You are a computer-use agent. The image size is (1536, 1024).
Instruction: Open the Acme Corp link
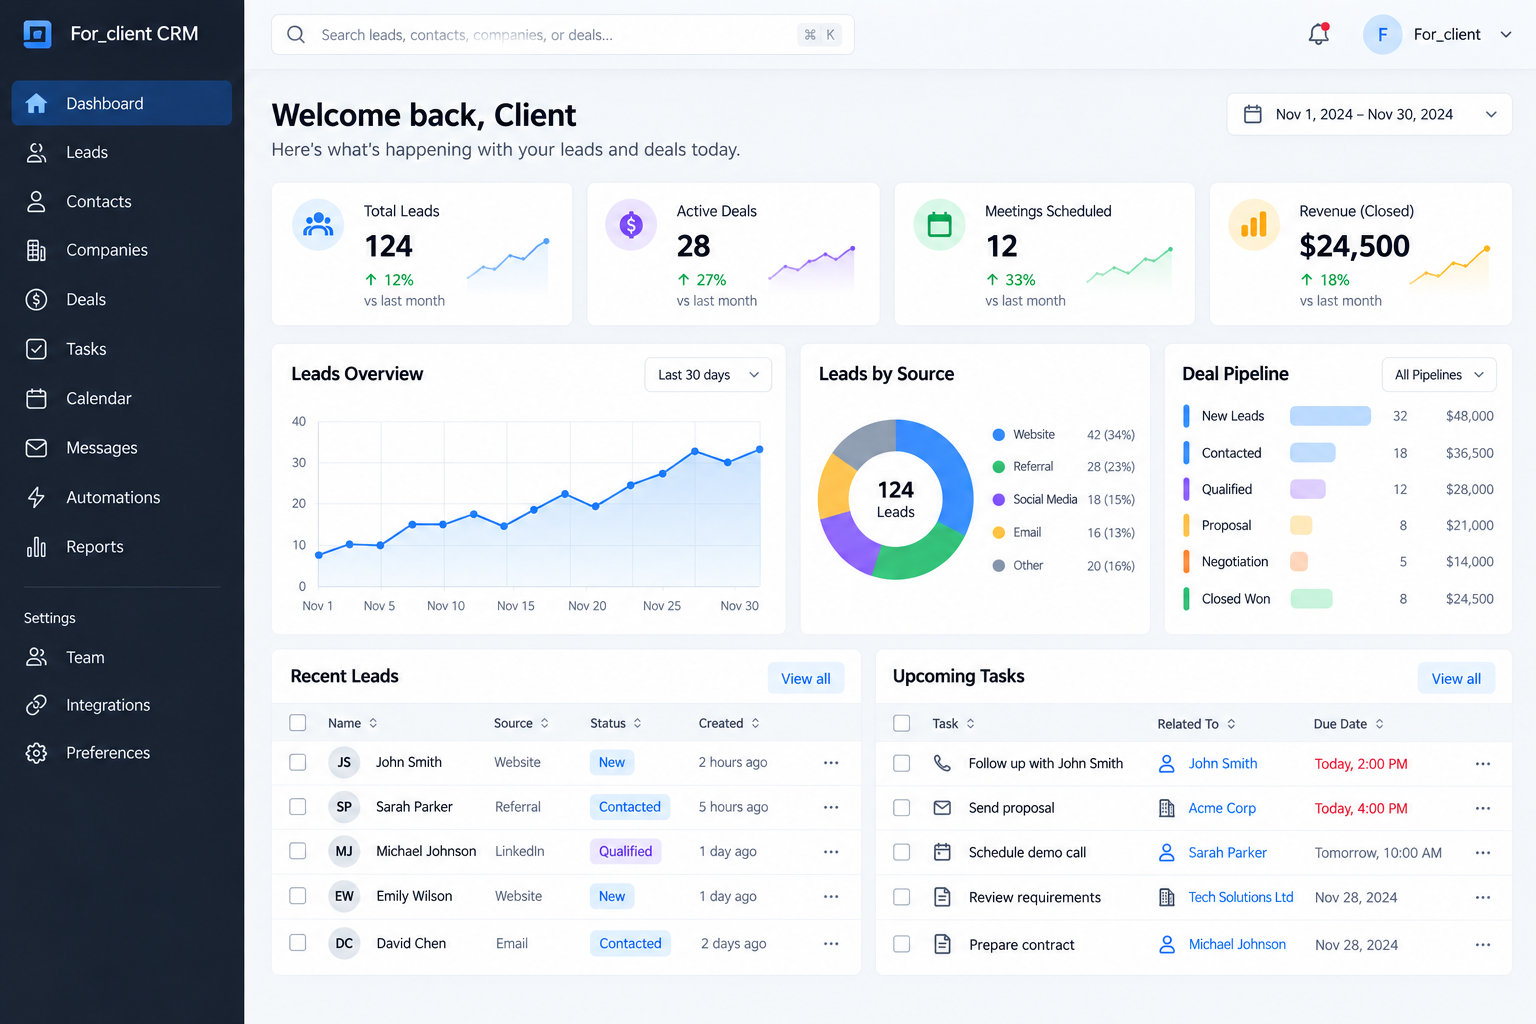[1222, 808]
